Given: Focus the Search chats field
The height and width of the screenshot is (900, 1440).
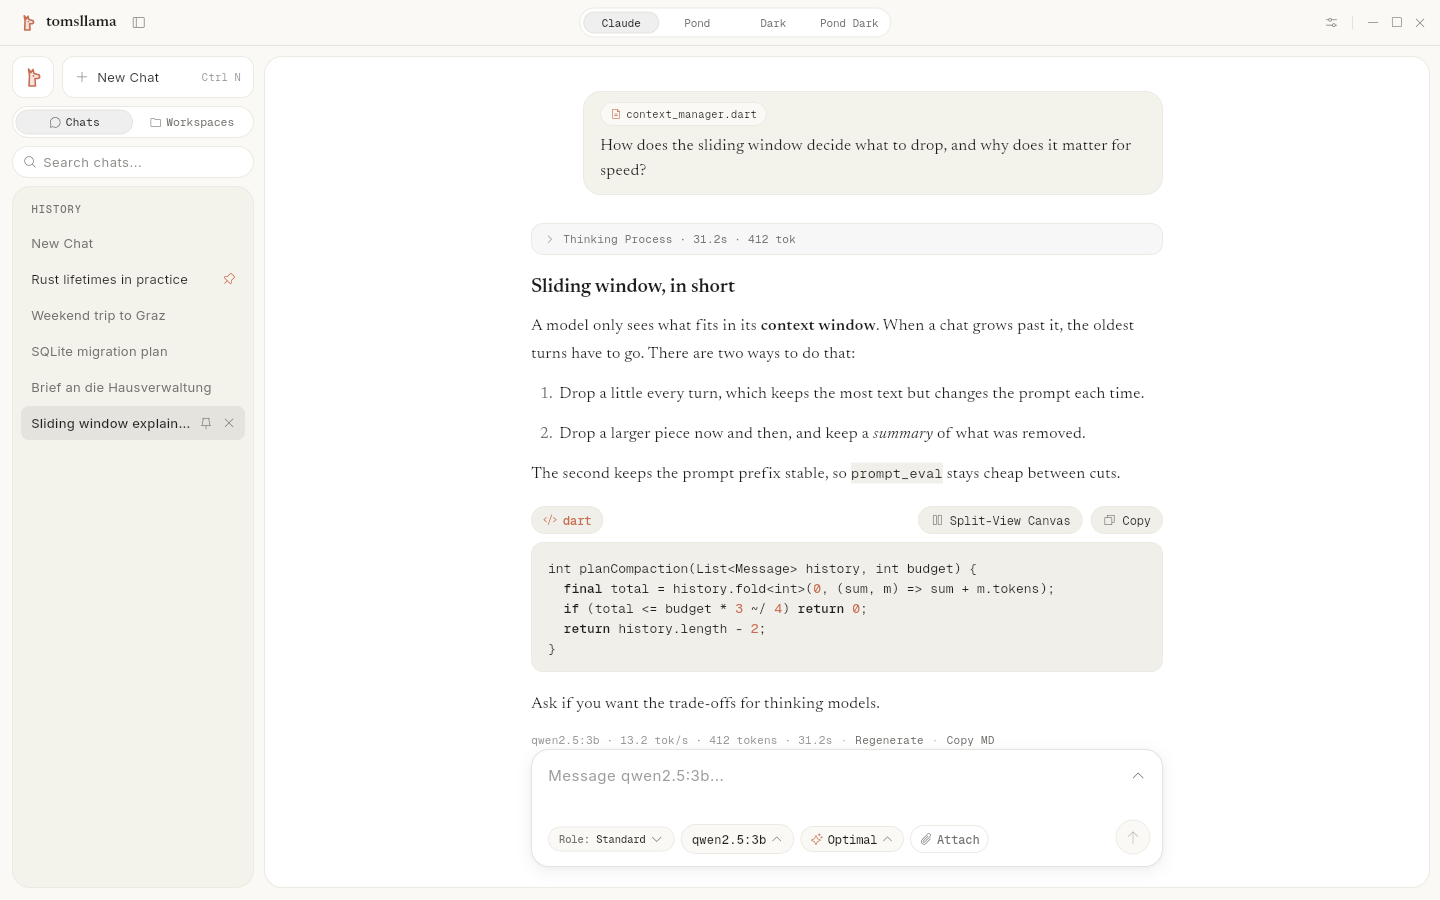Looking at the screenshot, I should point(133,162).
